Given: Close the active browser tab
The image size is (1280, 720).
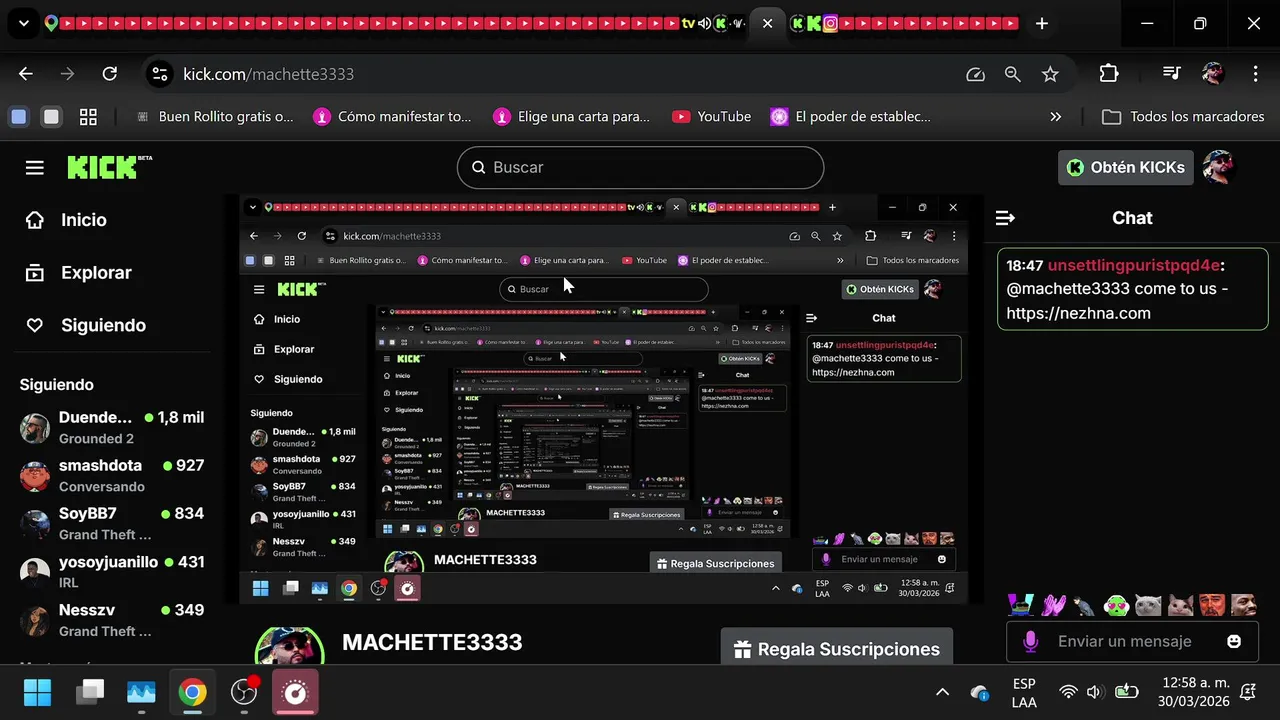Looking at the screenshot, I should (767, 23).
